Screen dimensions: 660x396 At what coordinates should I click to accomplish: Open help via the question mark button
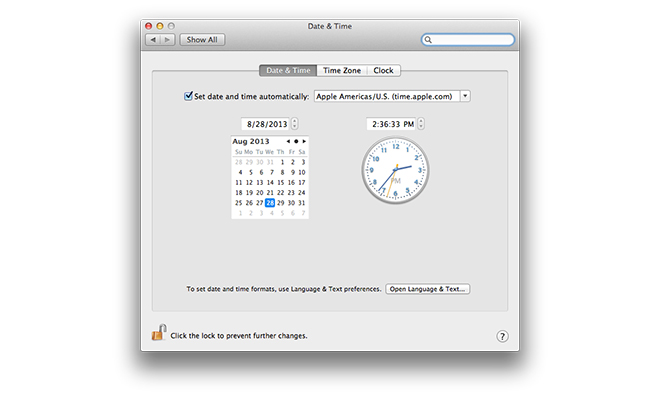click(502, 336)
